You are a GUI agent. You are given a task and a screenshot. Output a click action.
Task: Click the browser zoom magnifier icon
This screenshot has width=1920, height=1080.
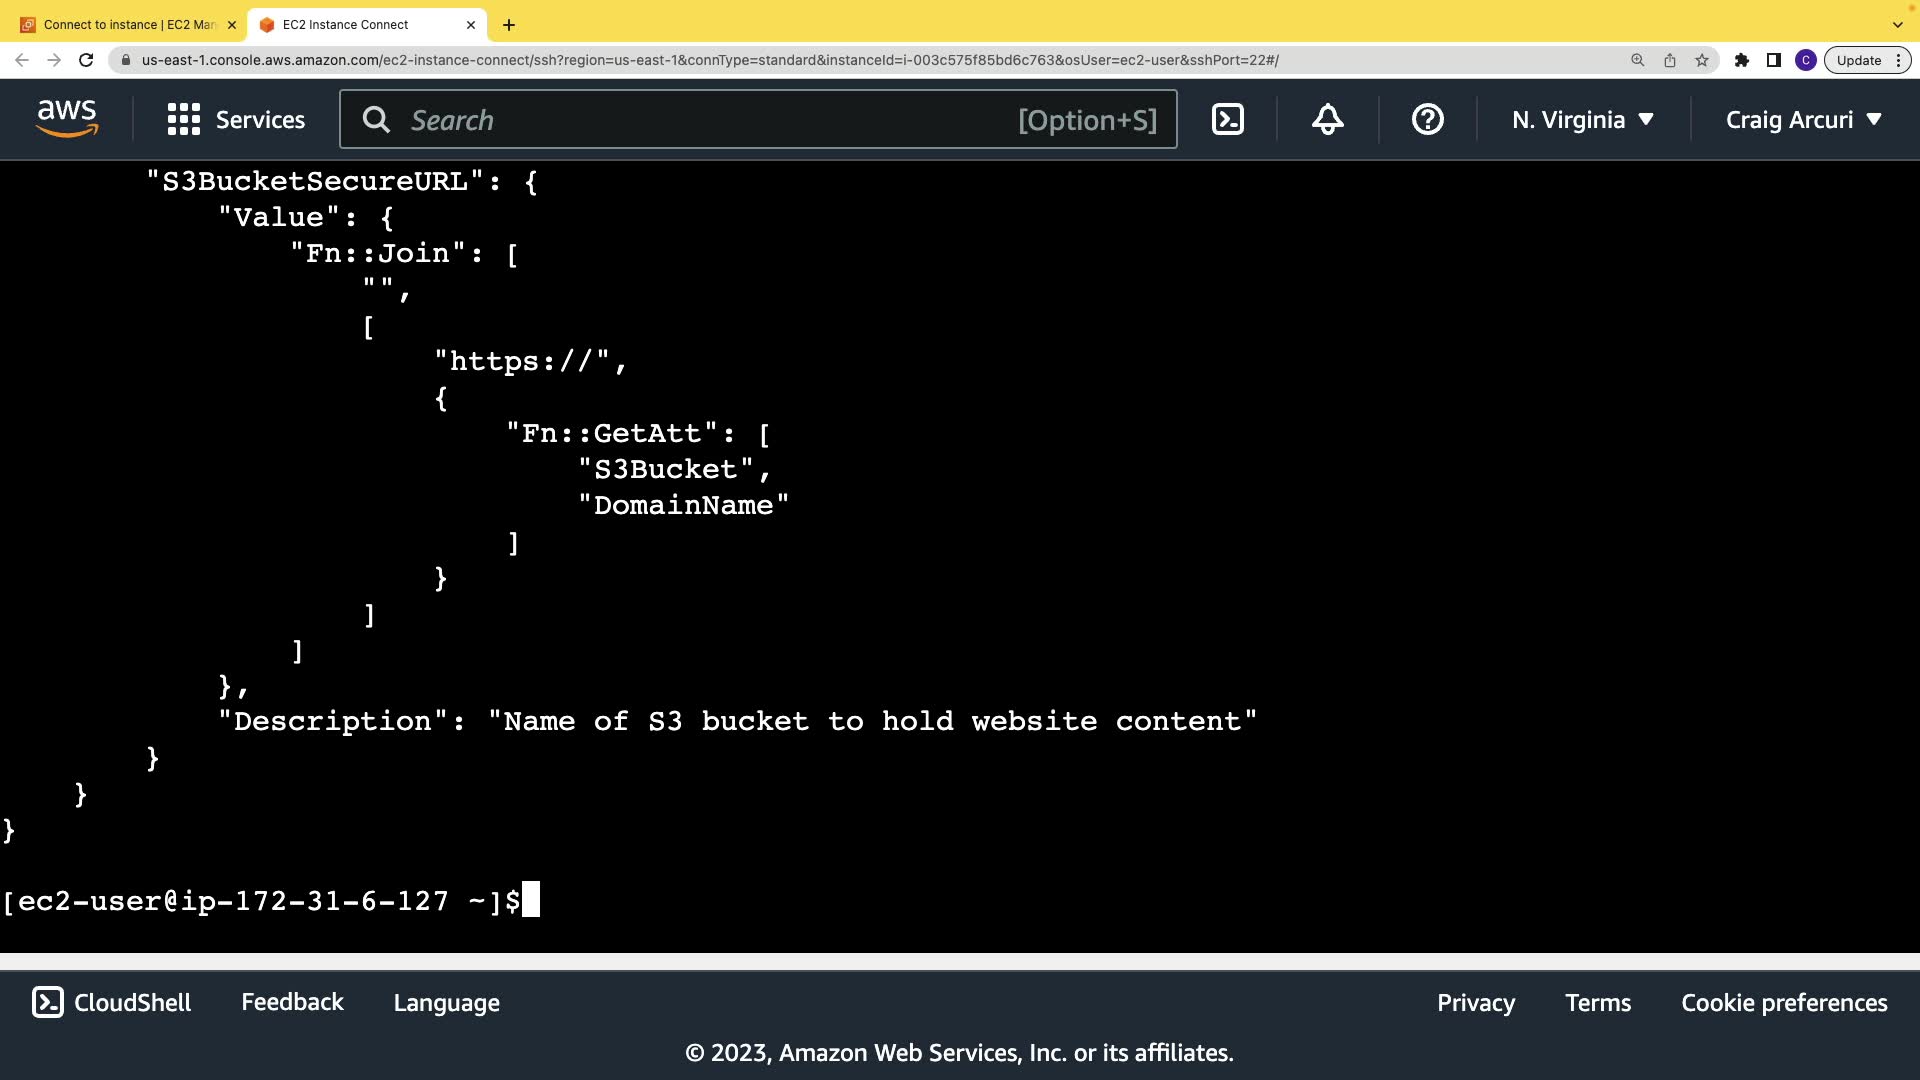[x=1637, y=60]
